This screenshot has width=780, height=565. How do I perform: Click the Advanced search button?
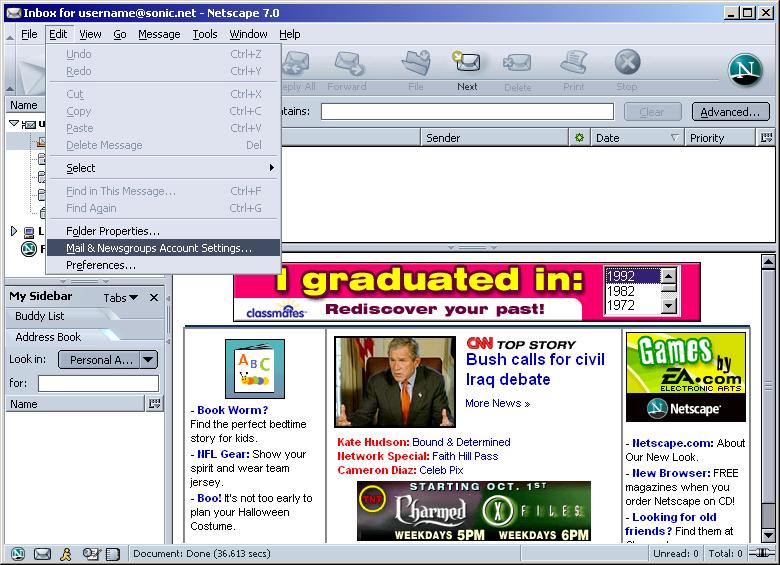coord(730,112)
